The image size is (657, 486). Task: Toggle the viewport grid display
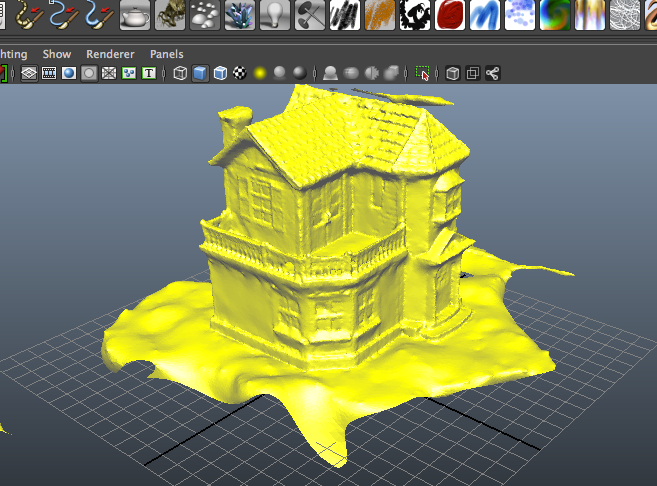29,73
